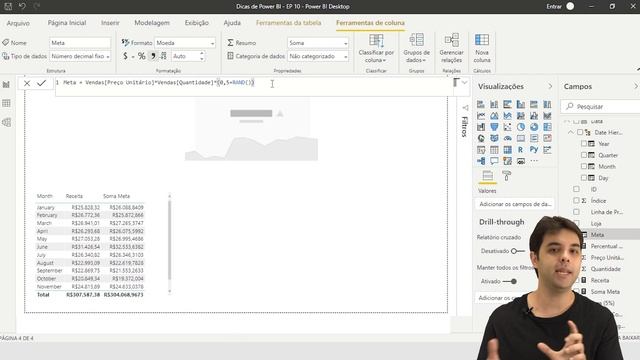Open the Arquivo tab
The image size is (640, 360).
pyautogui.click(x=18, y=23)
